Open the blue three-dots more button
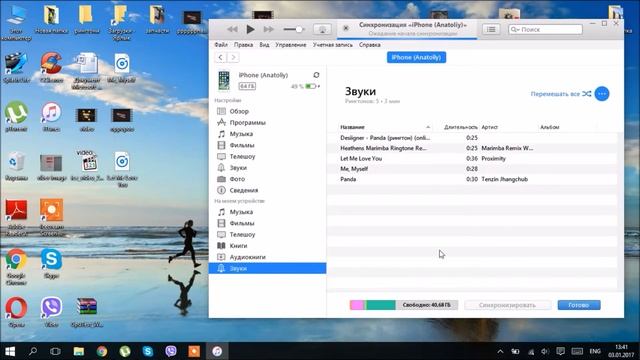This screenshot has width=640, height=360. (x=602, y=94)
